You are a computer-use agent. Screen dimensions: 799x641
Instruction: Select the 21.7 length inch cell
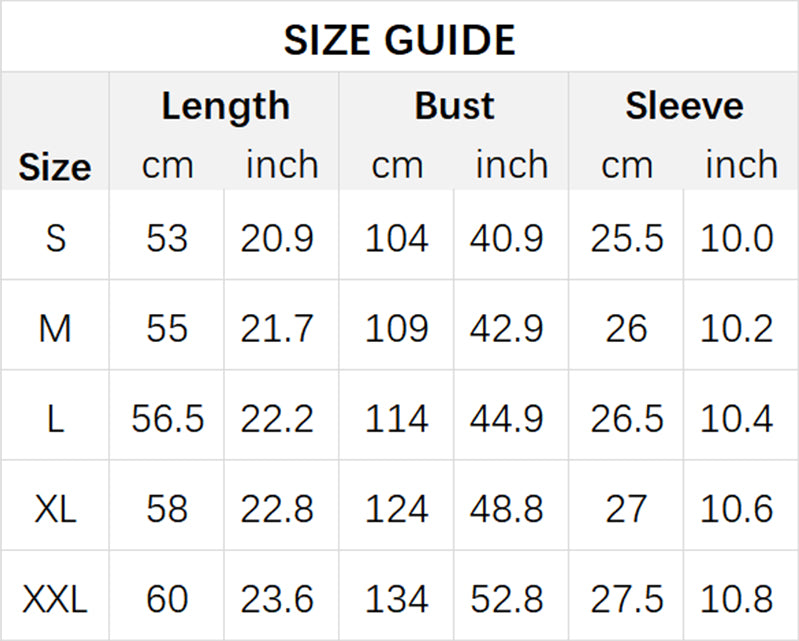tap(281, 328)
